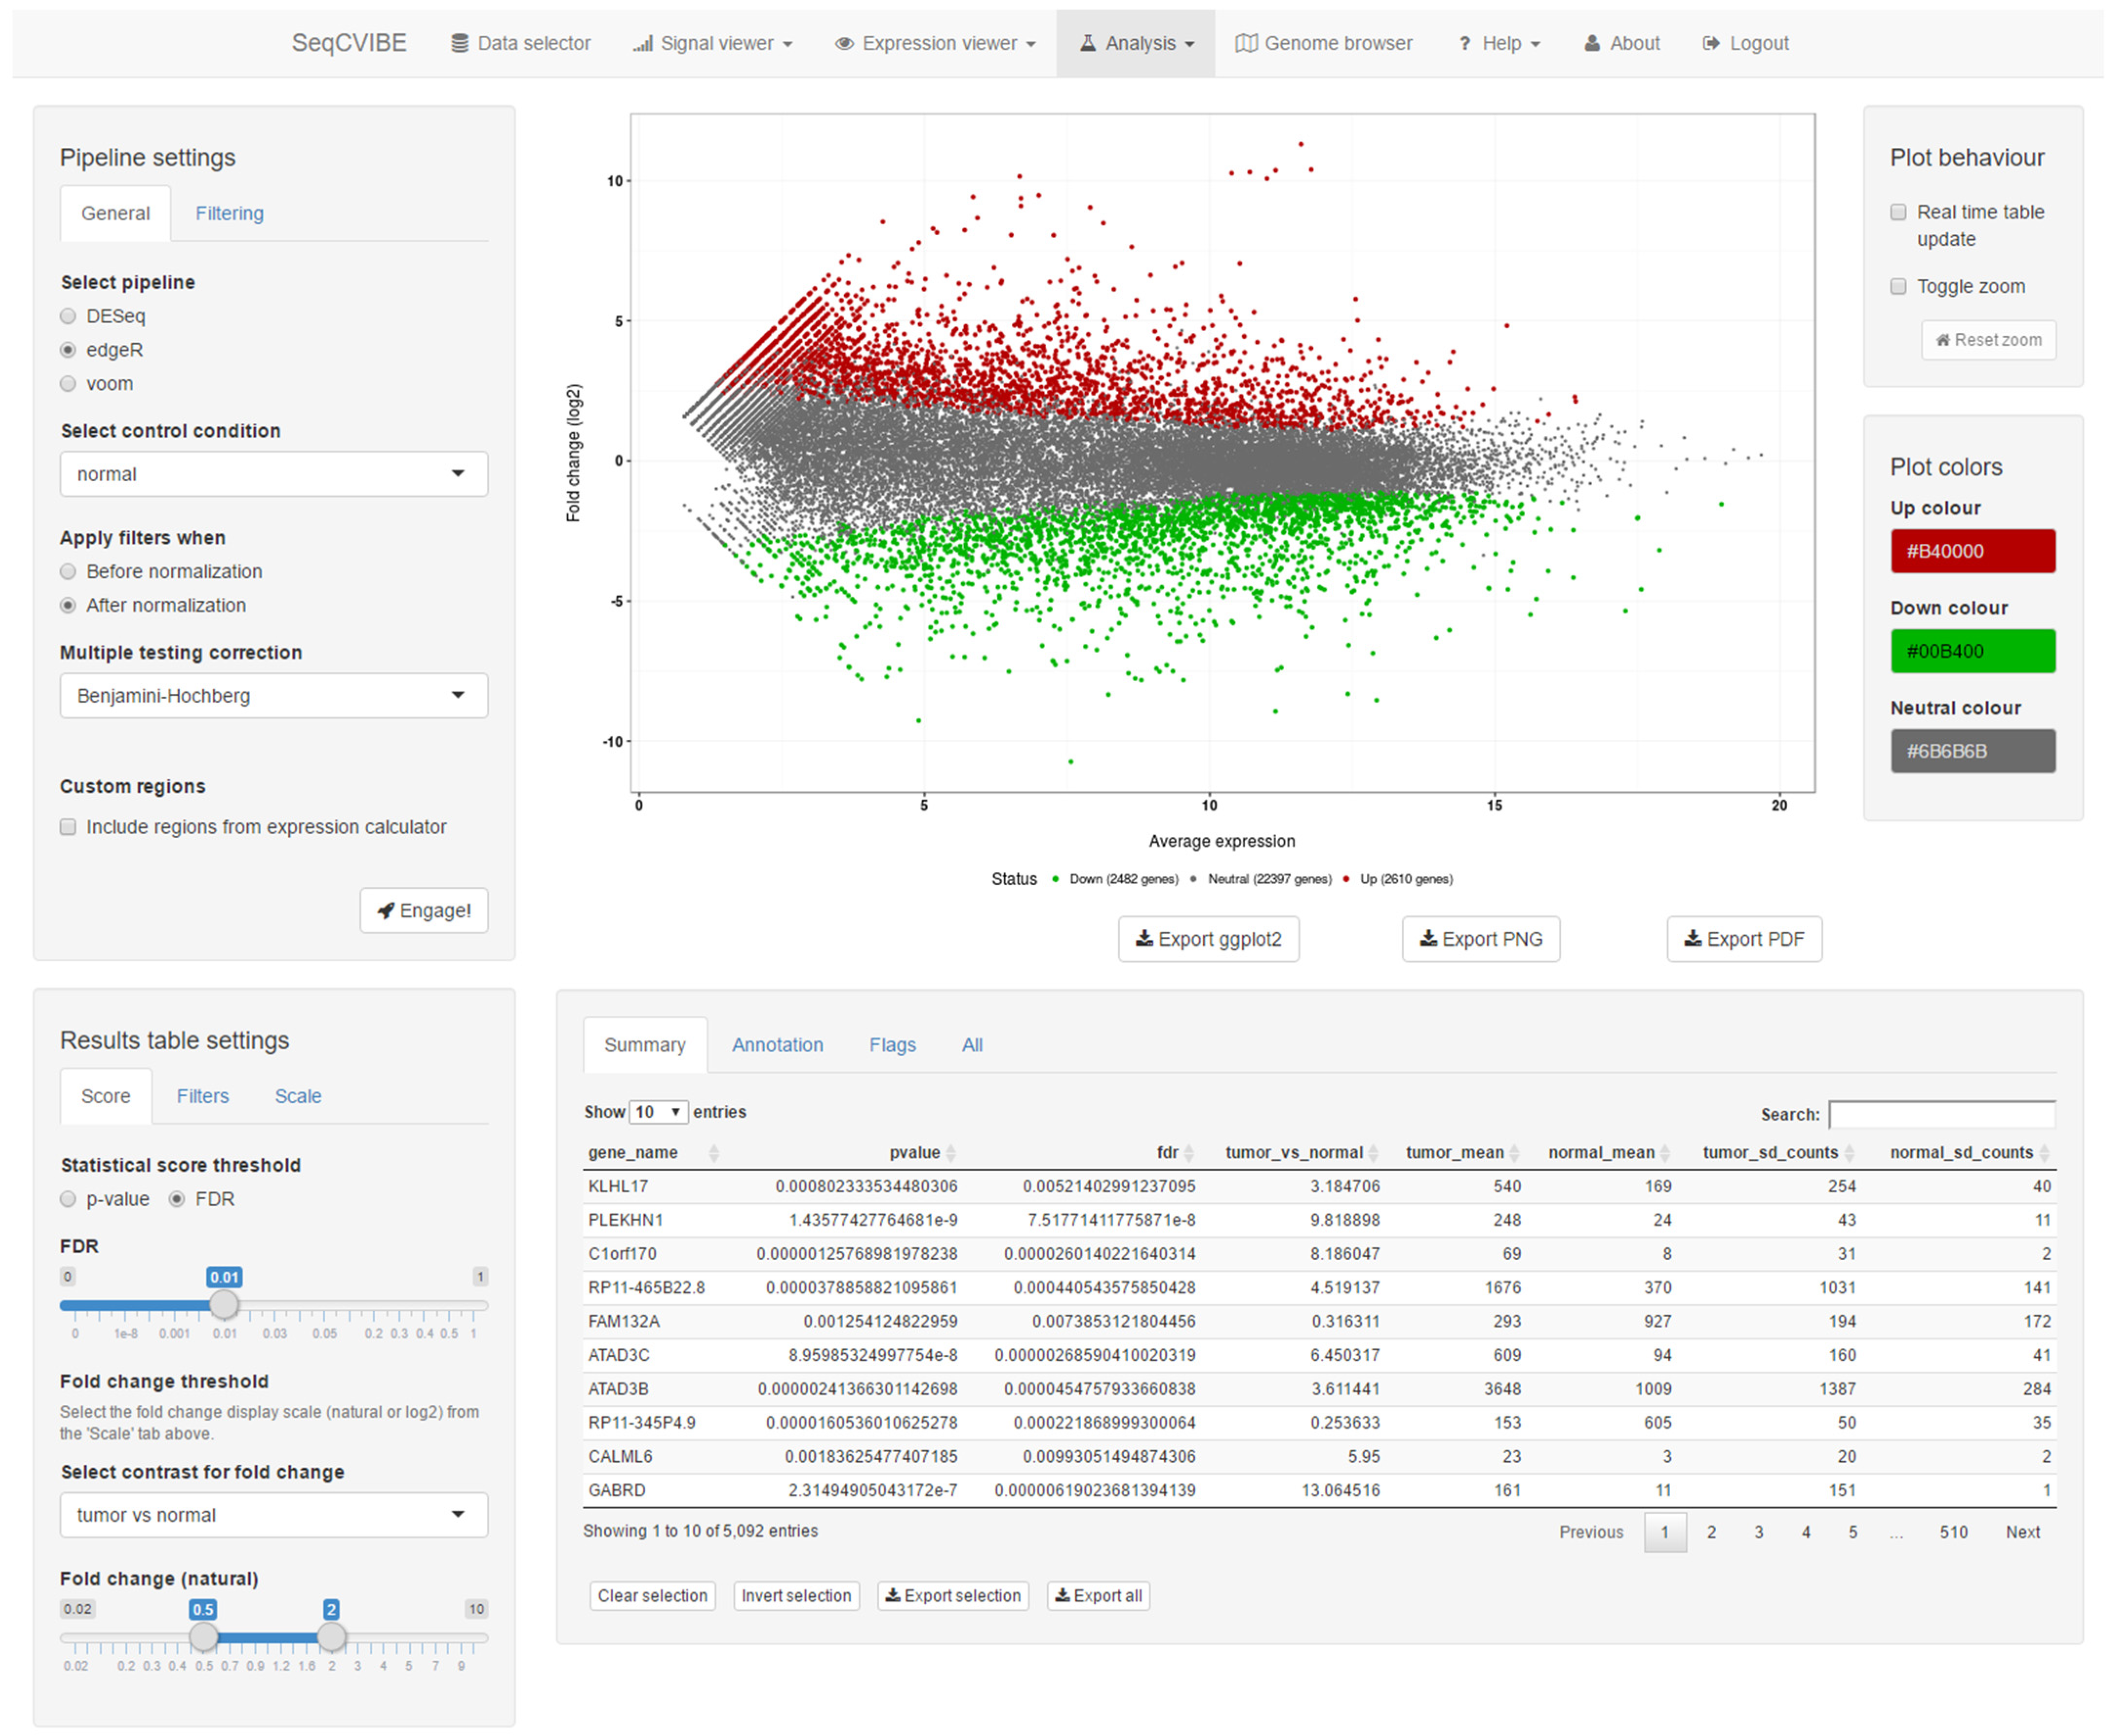
Task: Open the Show entries count dropdown
Action: pyautogui.click(x=658, y=1112)
